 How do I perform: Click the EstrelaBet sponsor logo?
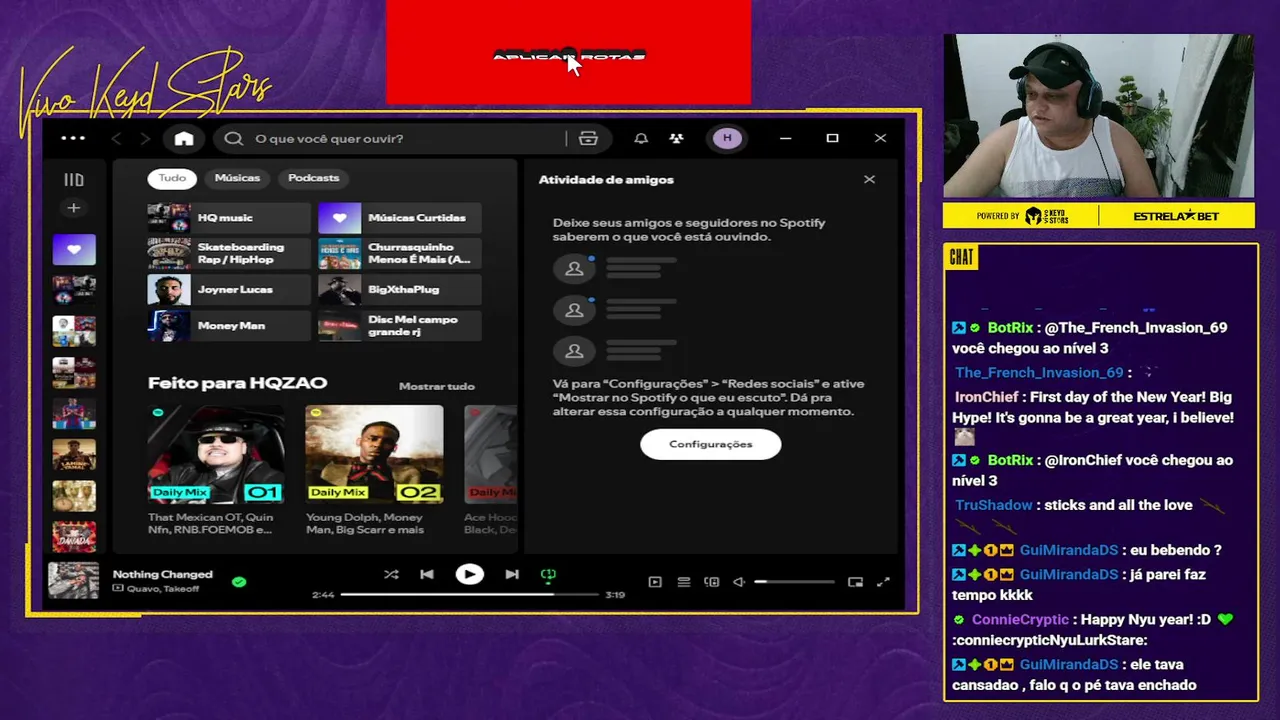[1176, 216]
